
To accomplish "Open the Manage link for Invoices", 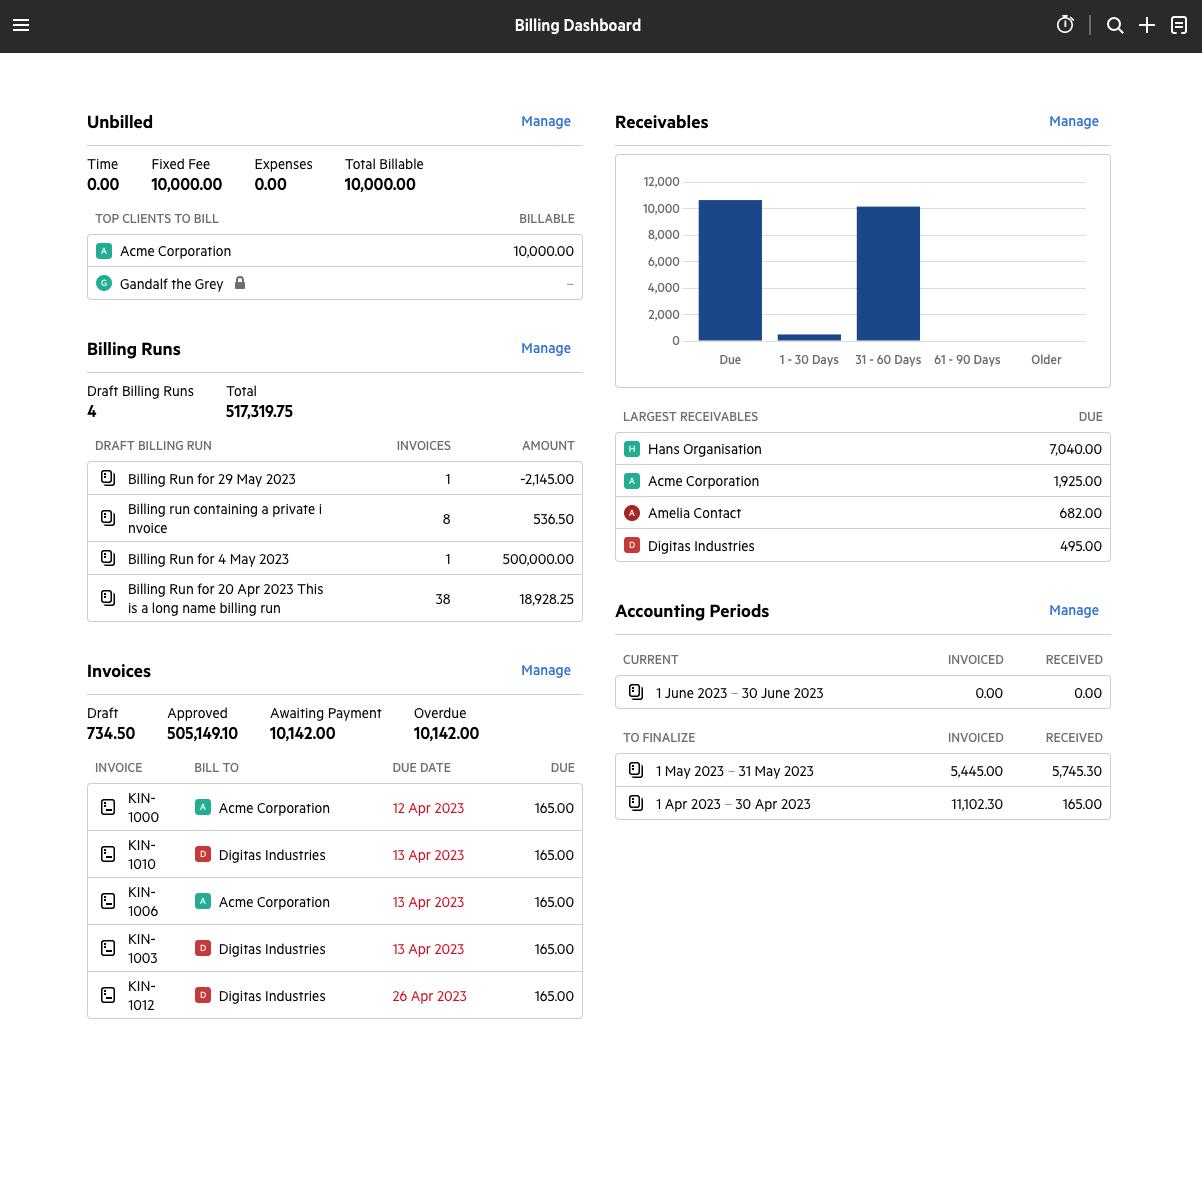I will click(x=546, y=670).
